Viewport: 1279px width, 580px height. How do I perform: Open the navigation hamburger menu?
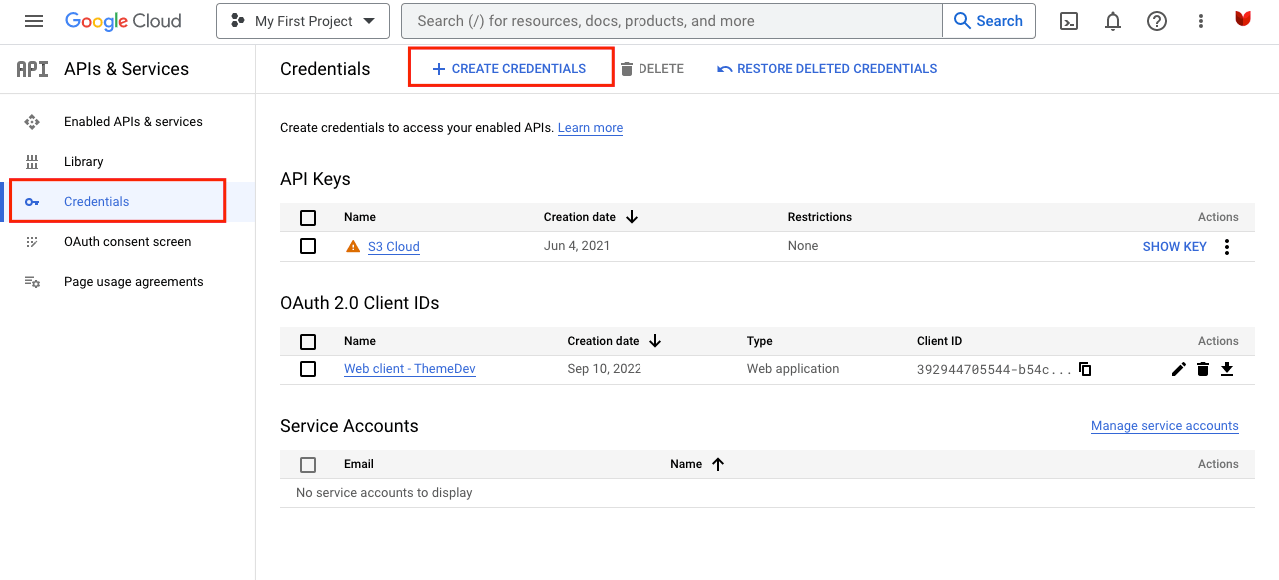tap(34, 20)
